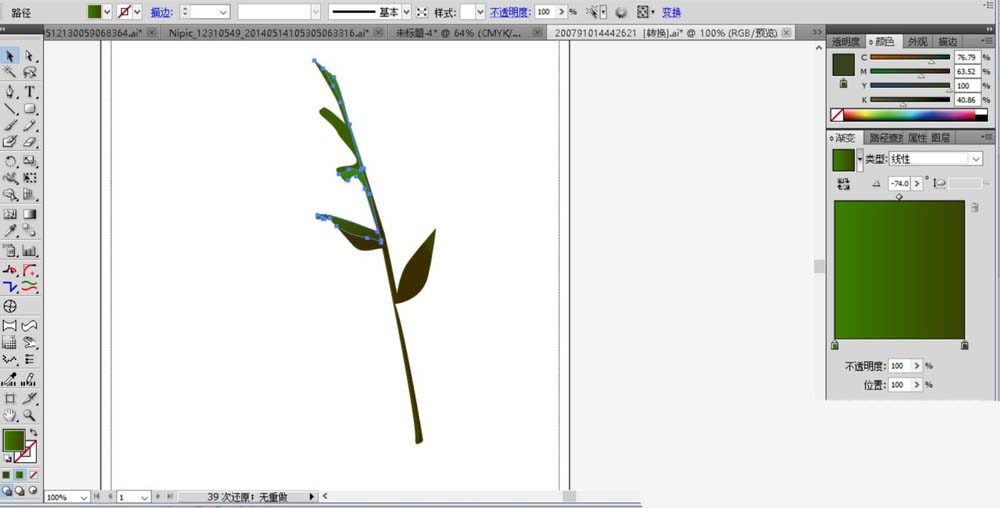The width and height of the screenshot is (1000, 508).
Task: Select the Rounded Rectangle shape tool
Action: tap(29, 109)
